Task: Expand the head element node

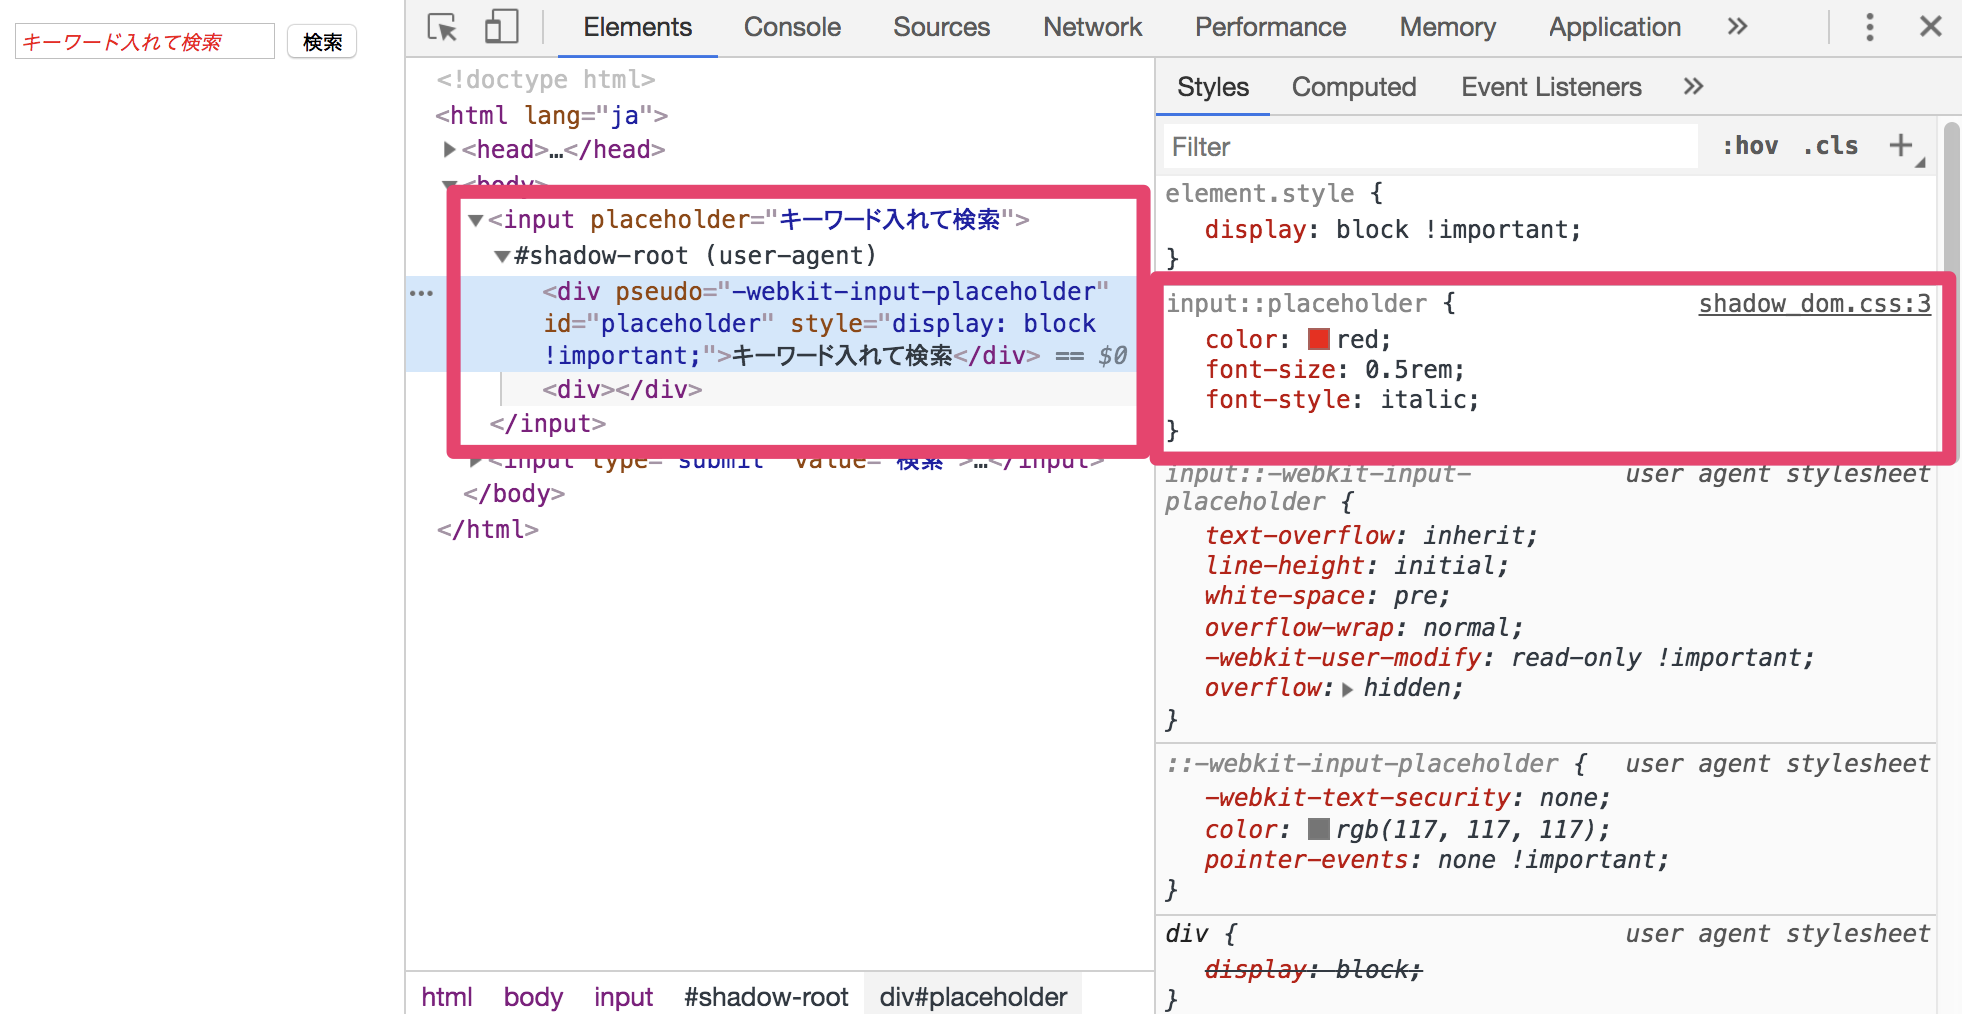Action: pyautogui.click(x=449, y=150)
